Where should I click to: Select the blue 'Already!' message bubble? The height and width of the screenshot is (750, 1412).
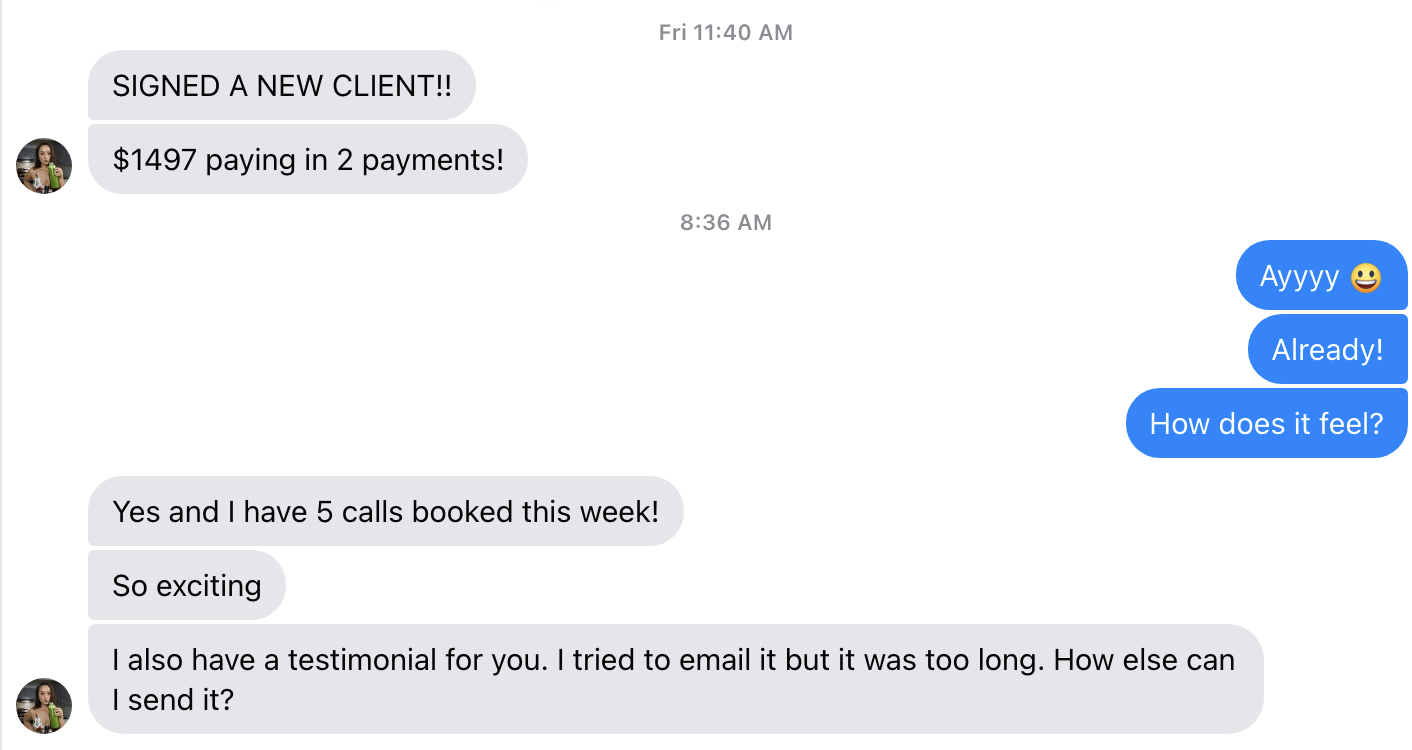[x=1328, y=349]
